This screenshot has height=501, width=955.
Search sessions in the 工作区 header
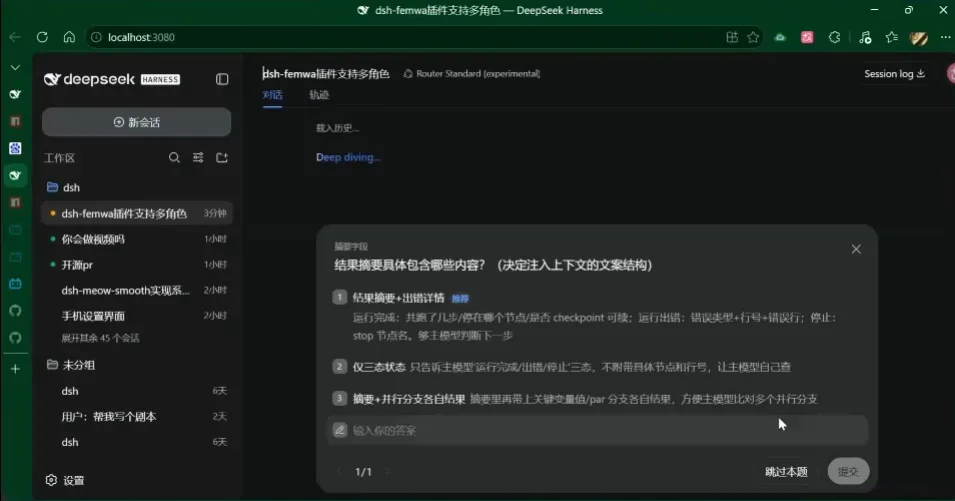pyautogui.click(x=174, y=158)
